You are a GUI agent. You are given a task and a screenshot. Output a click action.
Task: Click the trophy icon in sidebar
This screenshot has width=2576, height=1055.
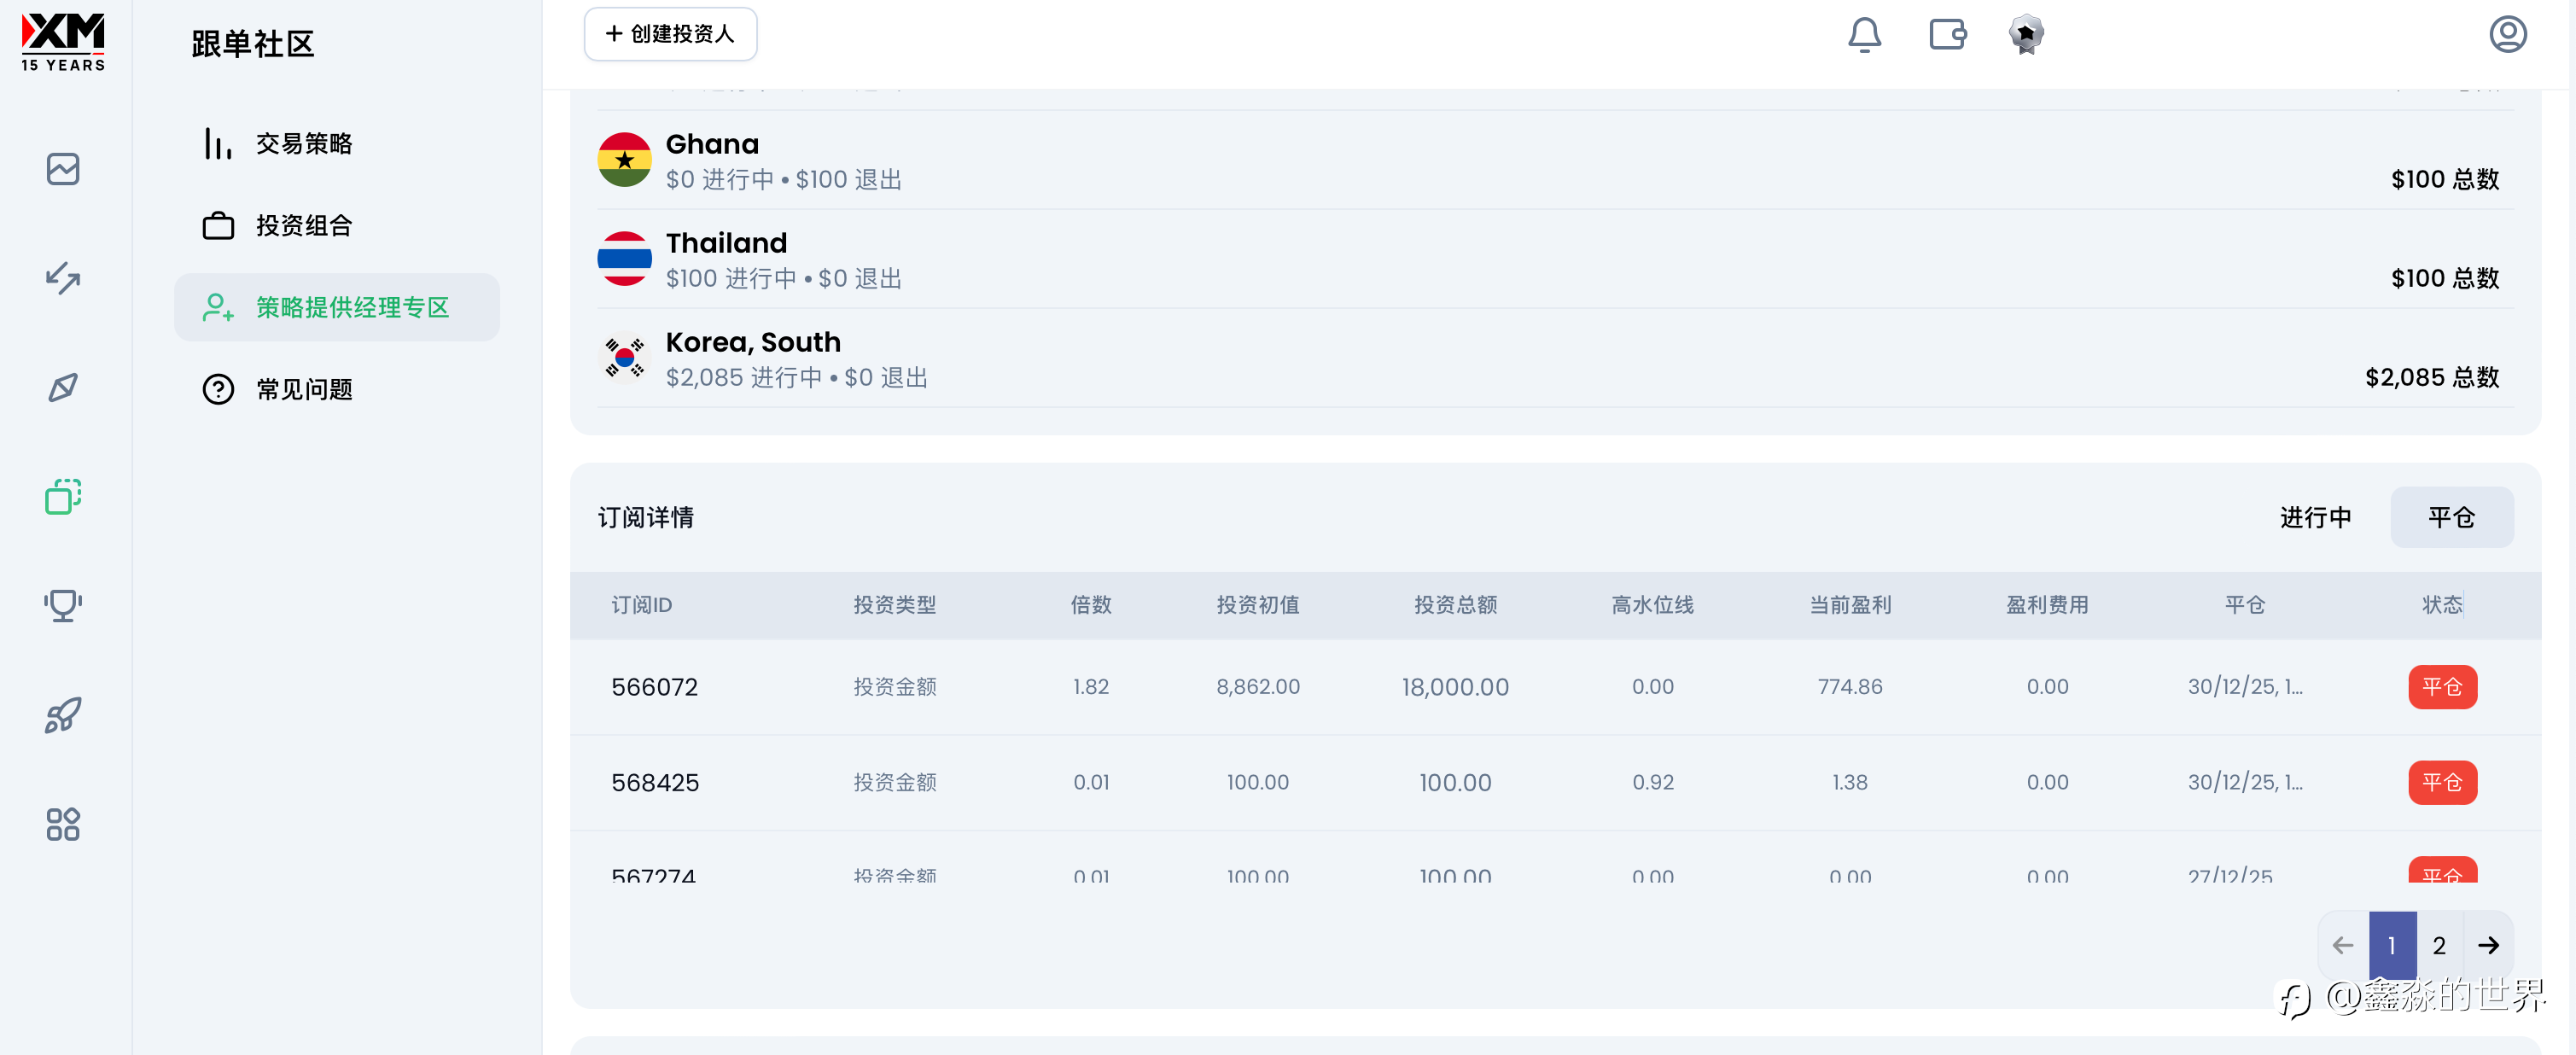[x=63, y=605]
